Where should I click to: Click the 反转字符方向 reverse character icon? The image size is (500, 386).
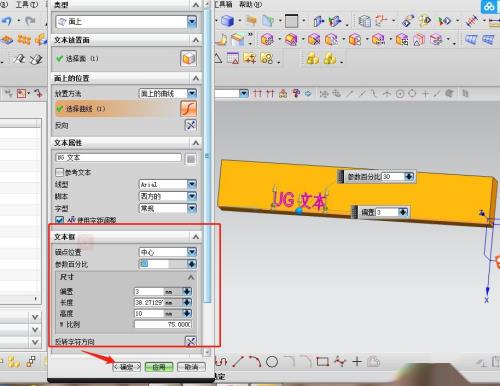click(191, 341)
